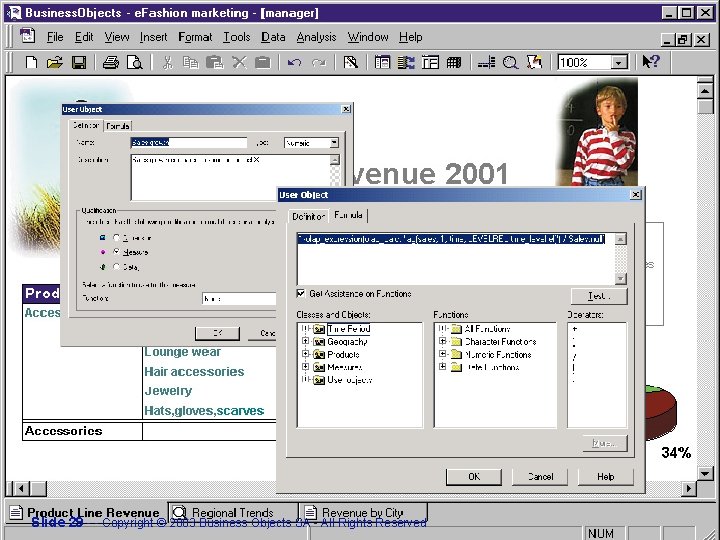720x540 pixels.
Task: Click the Delete X toolbar icon
Action: point(239,62)
